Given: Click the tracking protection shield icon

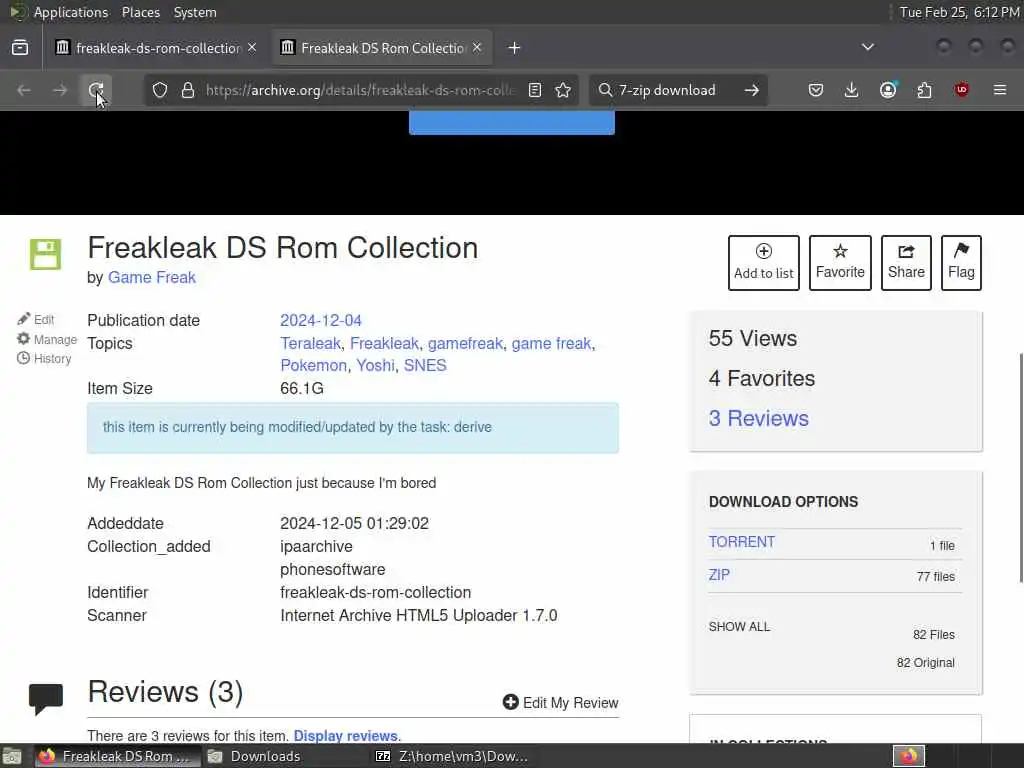Looking at the screenshot, I should 160,90.
